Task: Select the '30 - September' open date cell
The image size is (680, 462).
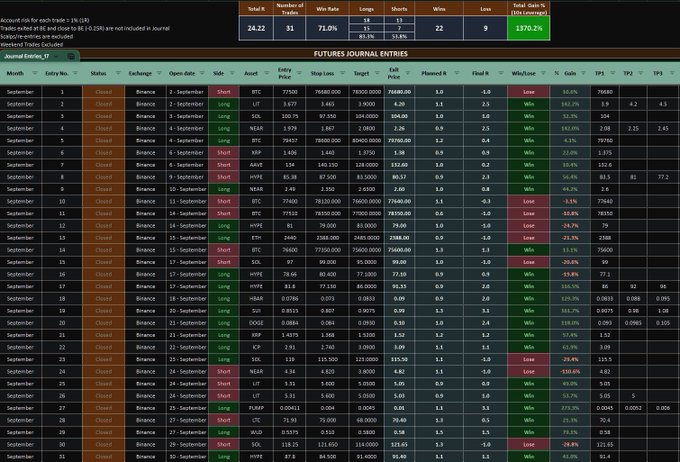Action: [187, 456]
